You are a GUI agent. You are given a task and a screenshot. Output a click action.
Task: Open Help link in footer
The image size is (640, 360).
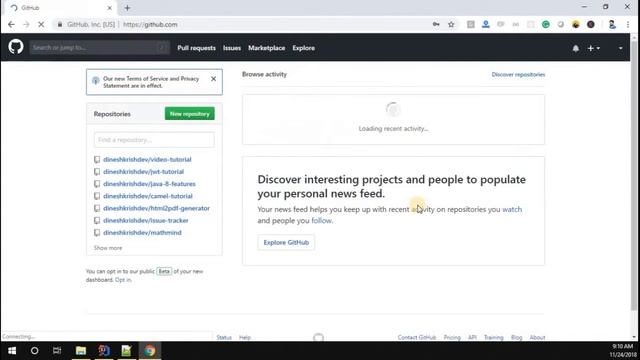245,337
